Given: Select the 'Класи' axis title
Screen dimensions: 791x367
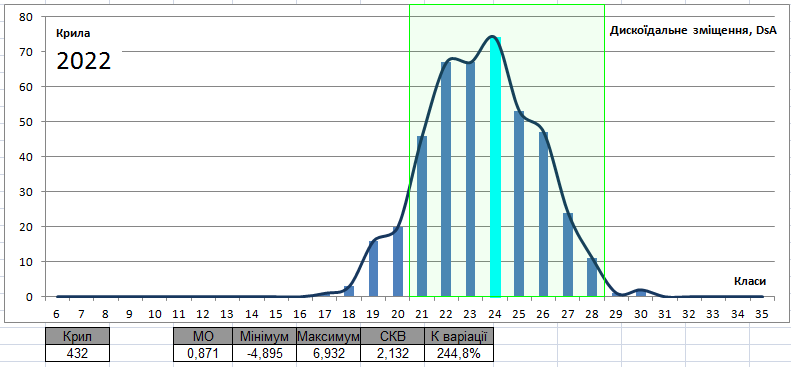Looking at the screenshot, I should (x=750, y=282).
